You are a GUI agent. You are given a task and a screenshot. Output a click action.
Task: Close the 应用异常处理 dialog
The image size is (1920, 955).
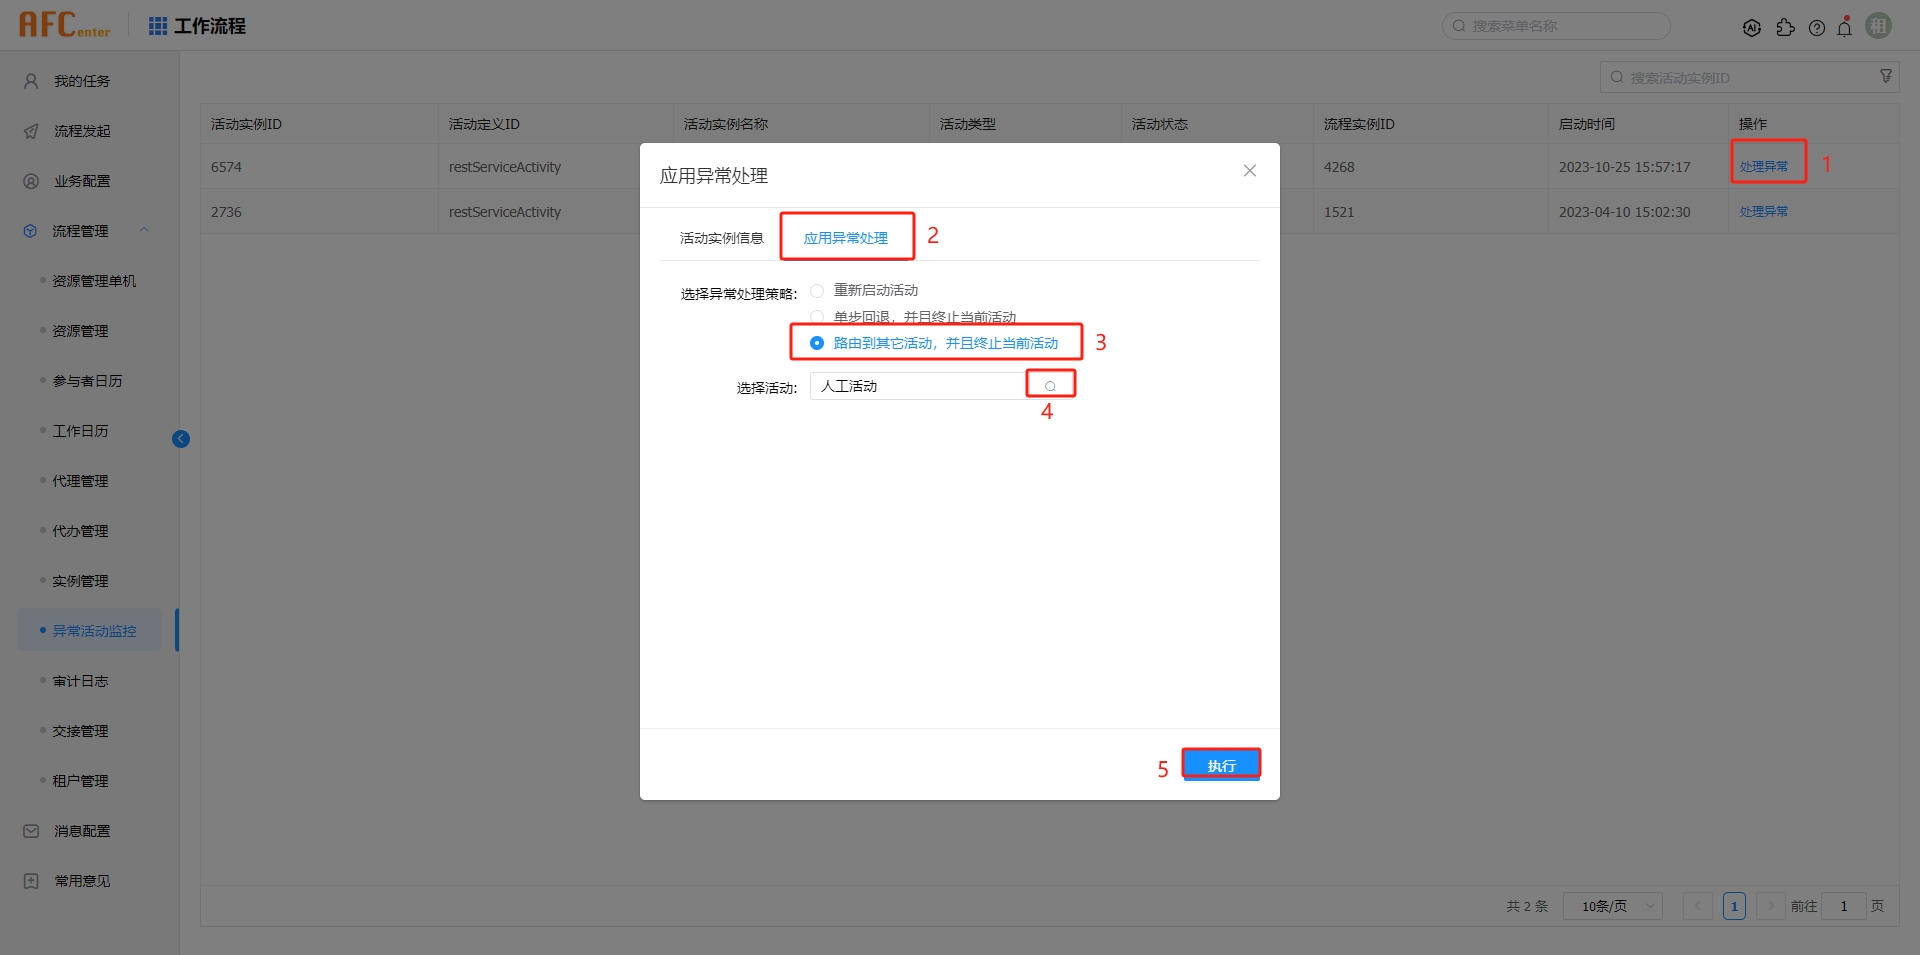coord(1250,171)
